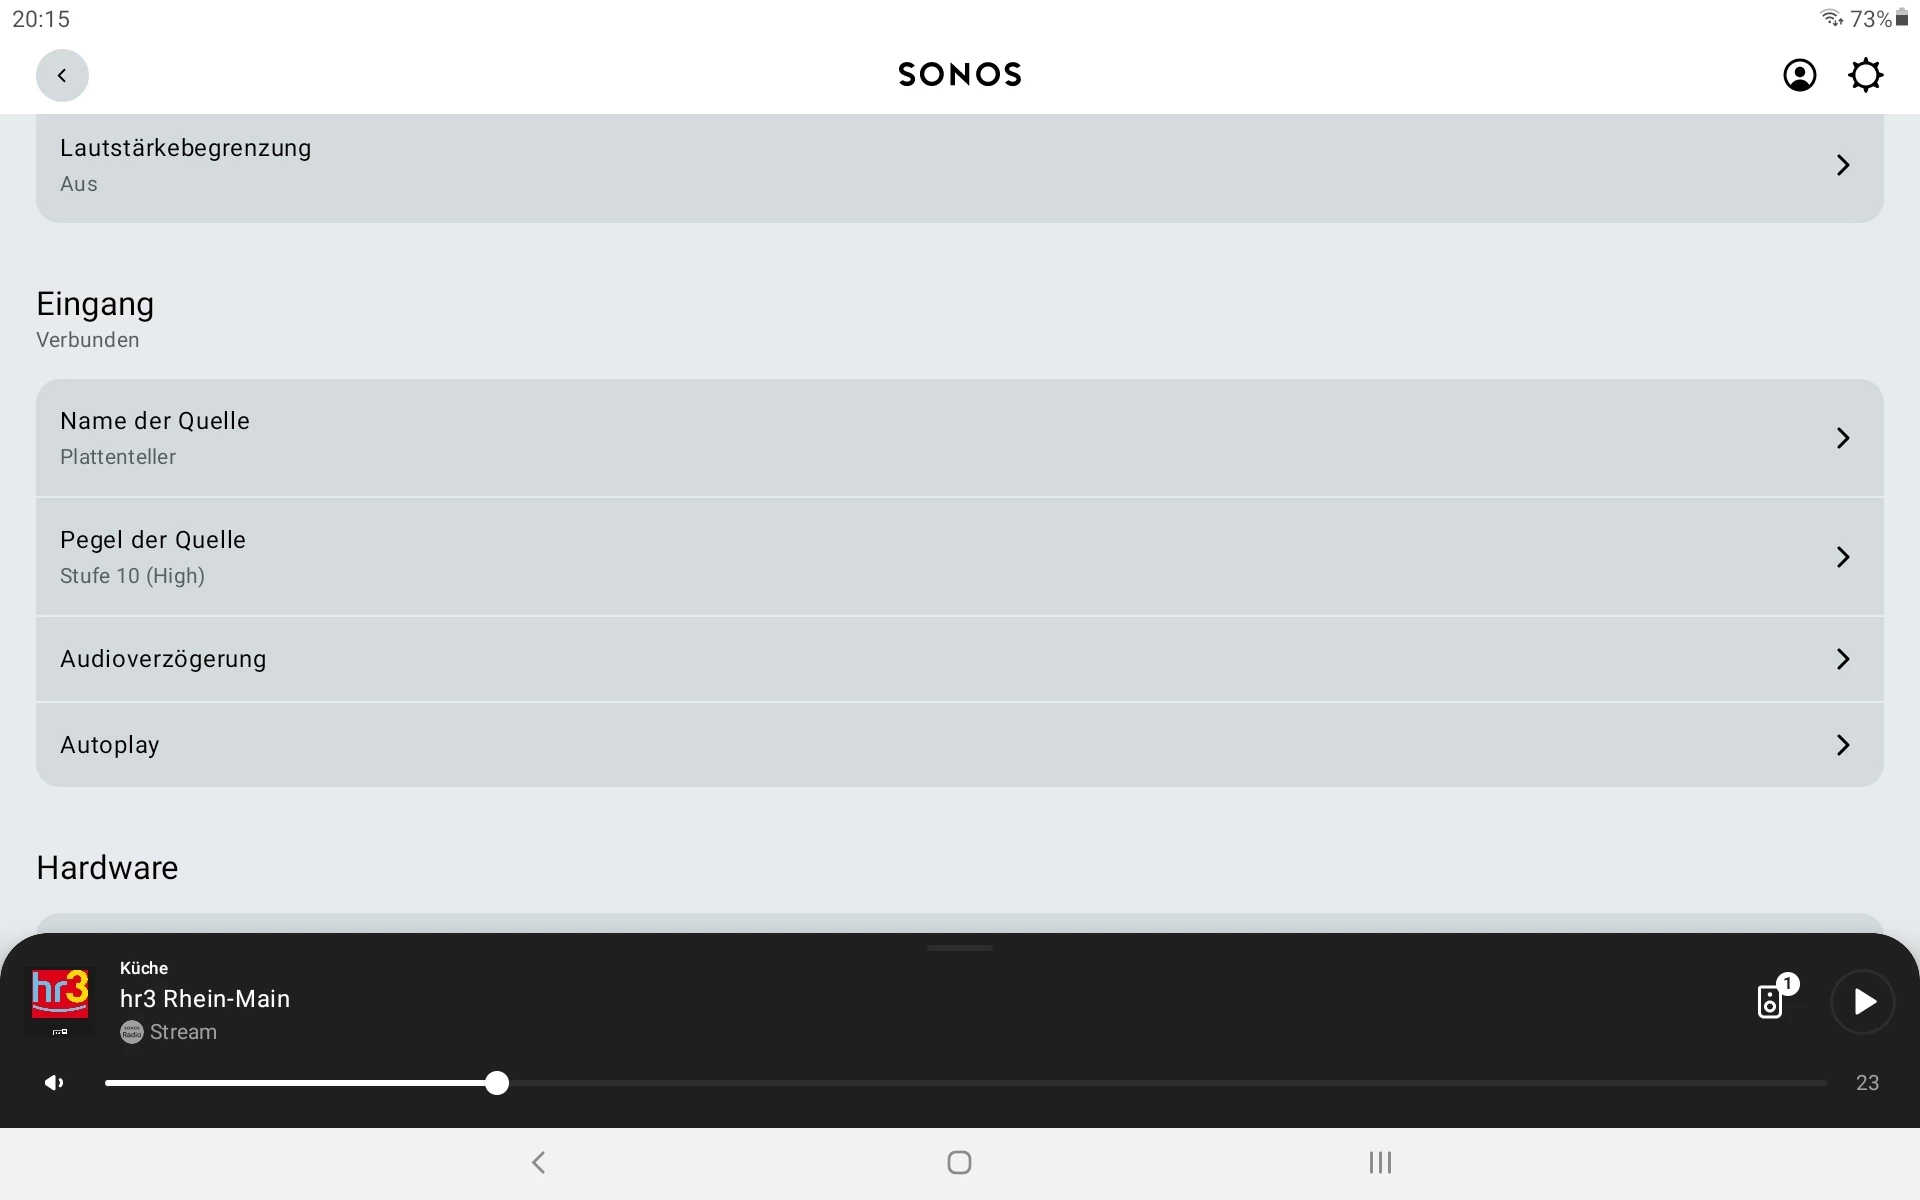Tap the player drag handle bar
Viewport: 1920px width, 1200px height.
959,947
